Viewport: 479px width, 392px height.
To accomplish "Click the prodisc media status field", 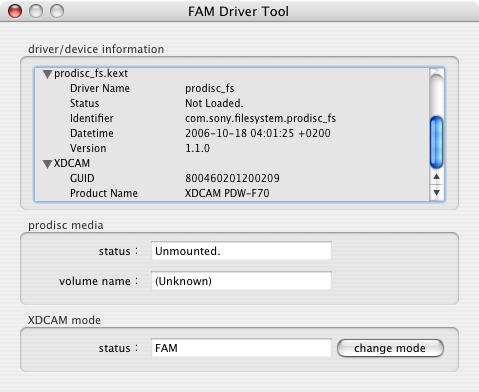I will click(x=241, y=251).
